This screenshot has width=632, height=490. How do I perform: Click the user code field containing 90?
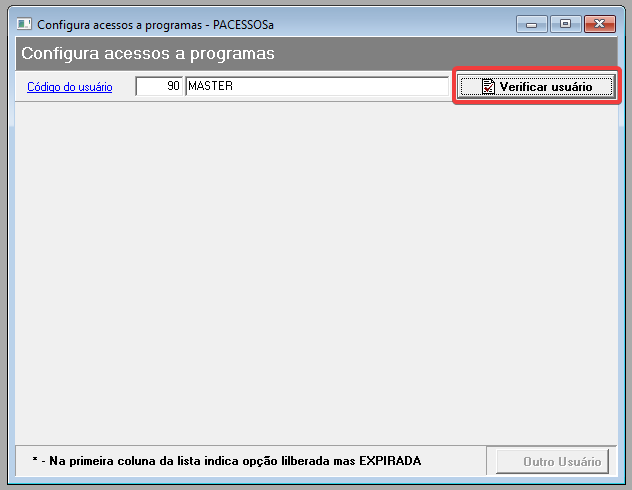[159, 86]
